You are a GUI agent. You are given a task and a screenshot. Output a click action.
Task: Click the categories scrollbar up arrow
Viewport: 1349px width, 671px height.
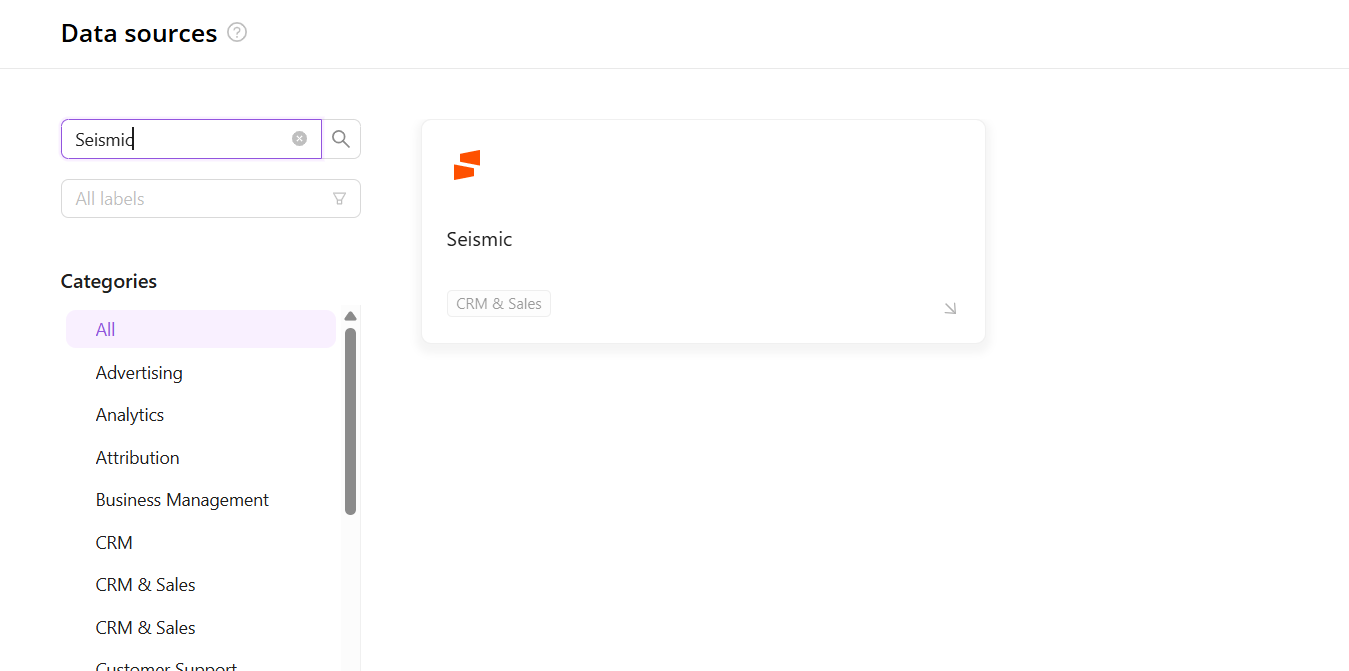350,316
